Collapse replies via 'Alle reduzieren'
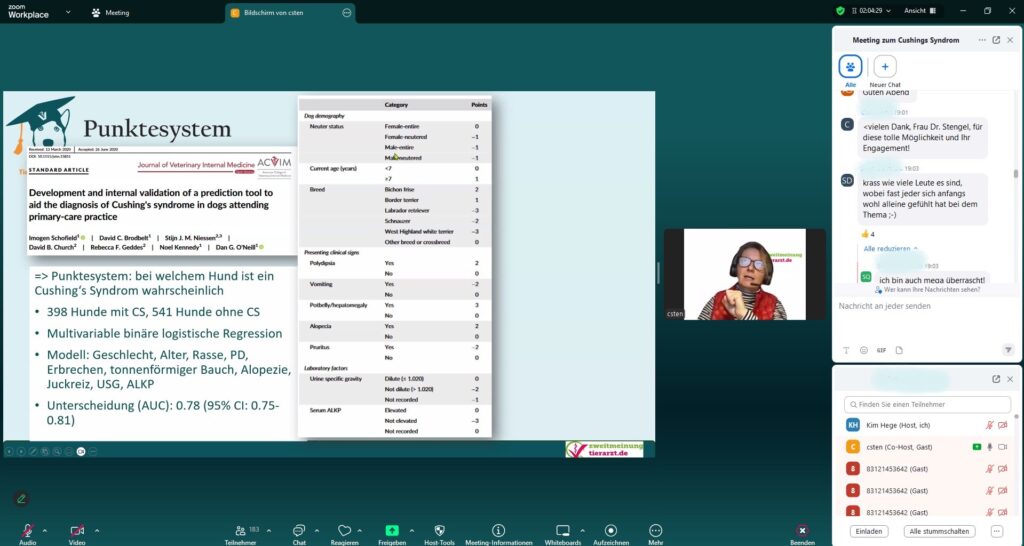1024x546 pixels. coord(888,248)
